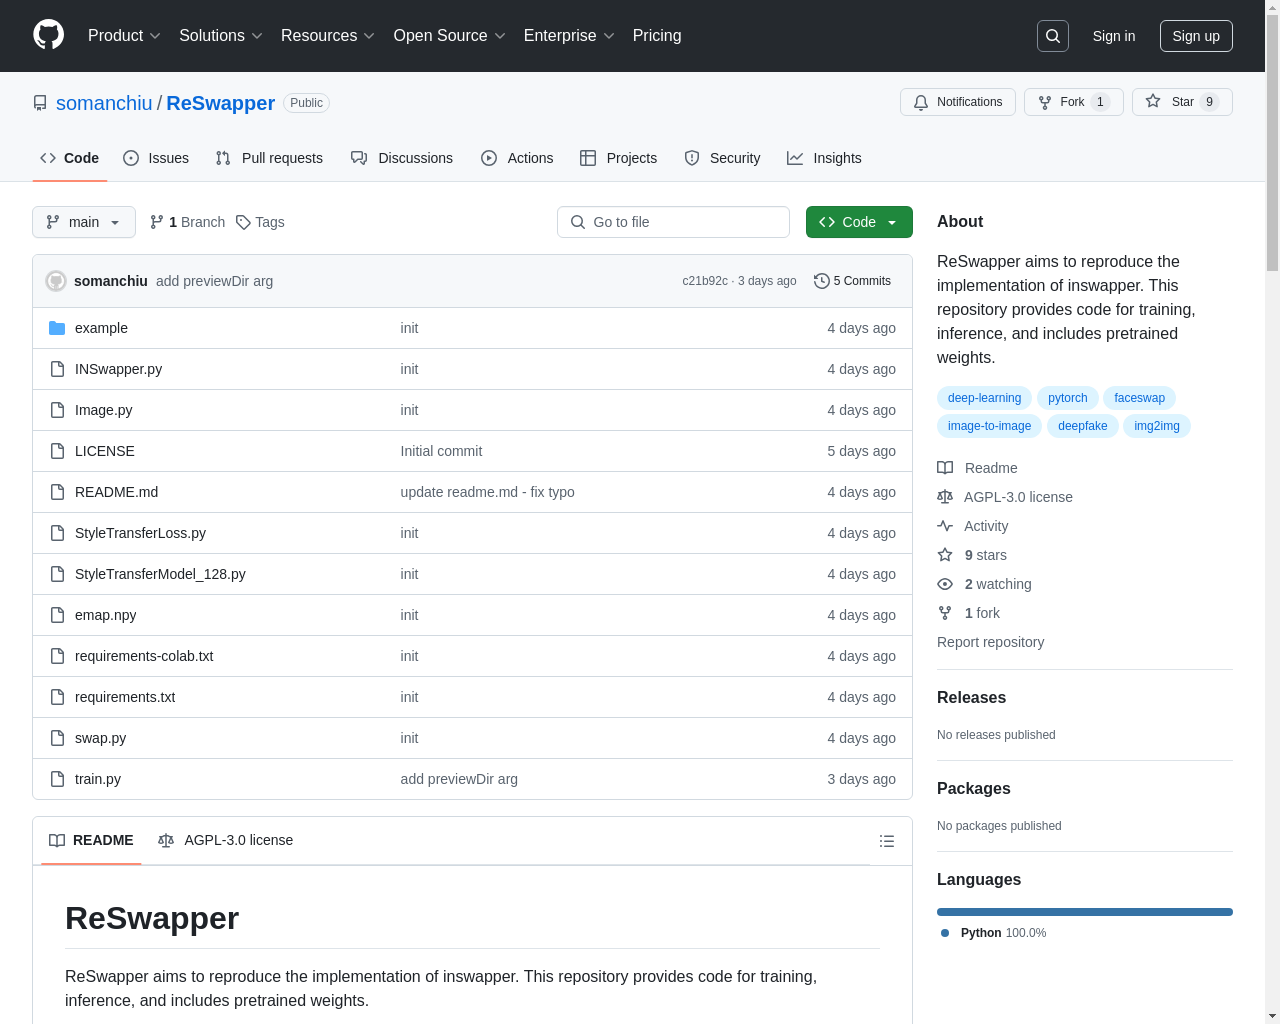Image resolution: width=1280 pixels, height=1024 pixels.
Task: Click the Star icon for ReSwapper
Action: pos(1153,102)
